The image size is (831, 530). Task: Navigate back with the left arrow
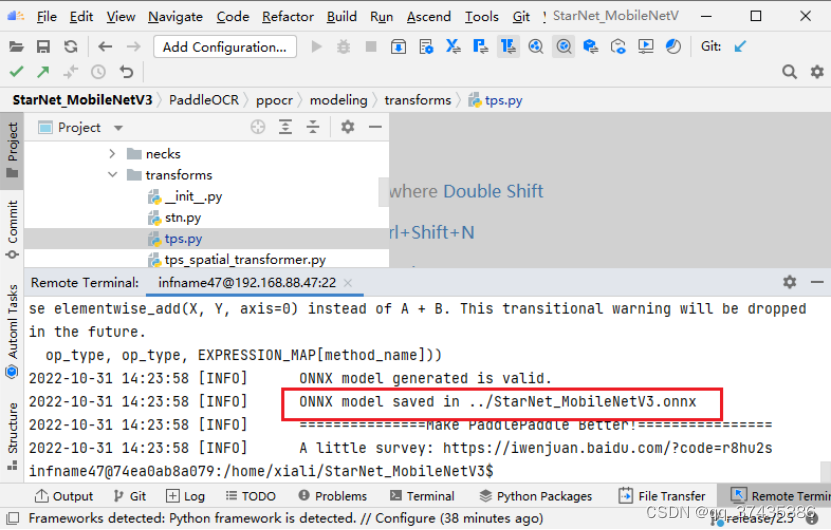[105, 47]
